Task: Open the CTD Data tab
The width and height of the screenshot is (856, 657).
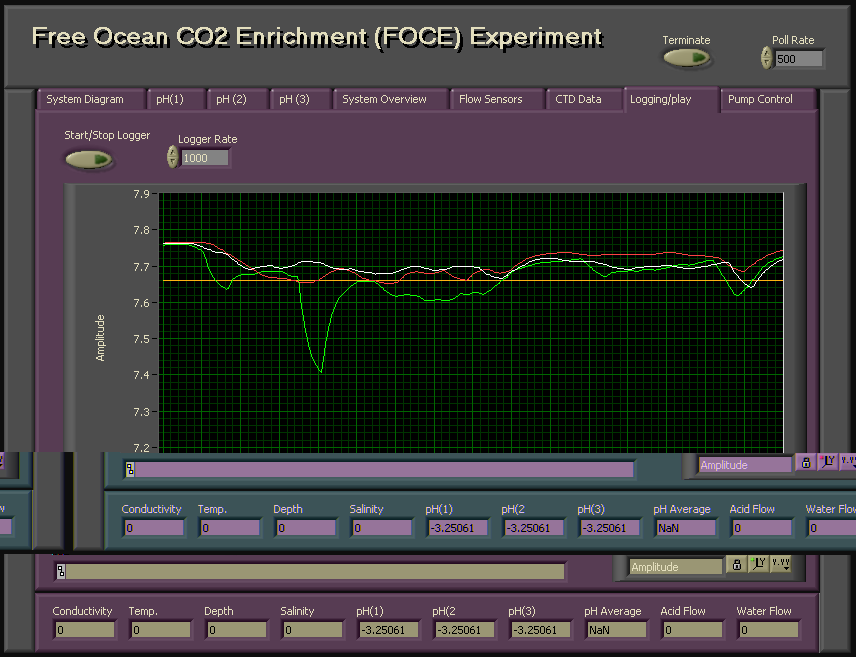Action: click(x=578, y=99)
